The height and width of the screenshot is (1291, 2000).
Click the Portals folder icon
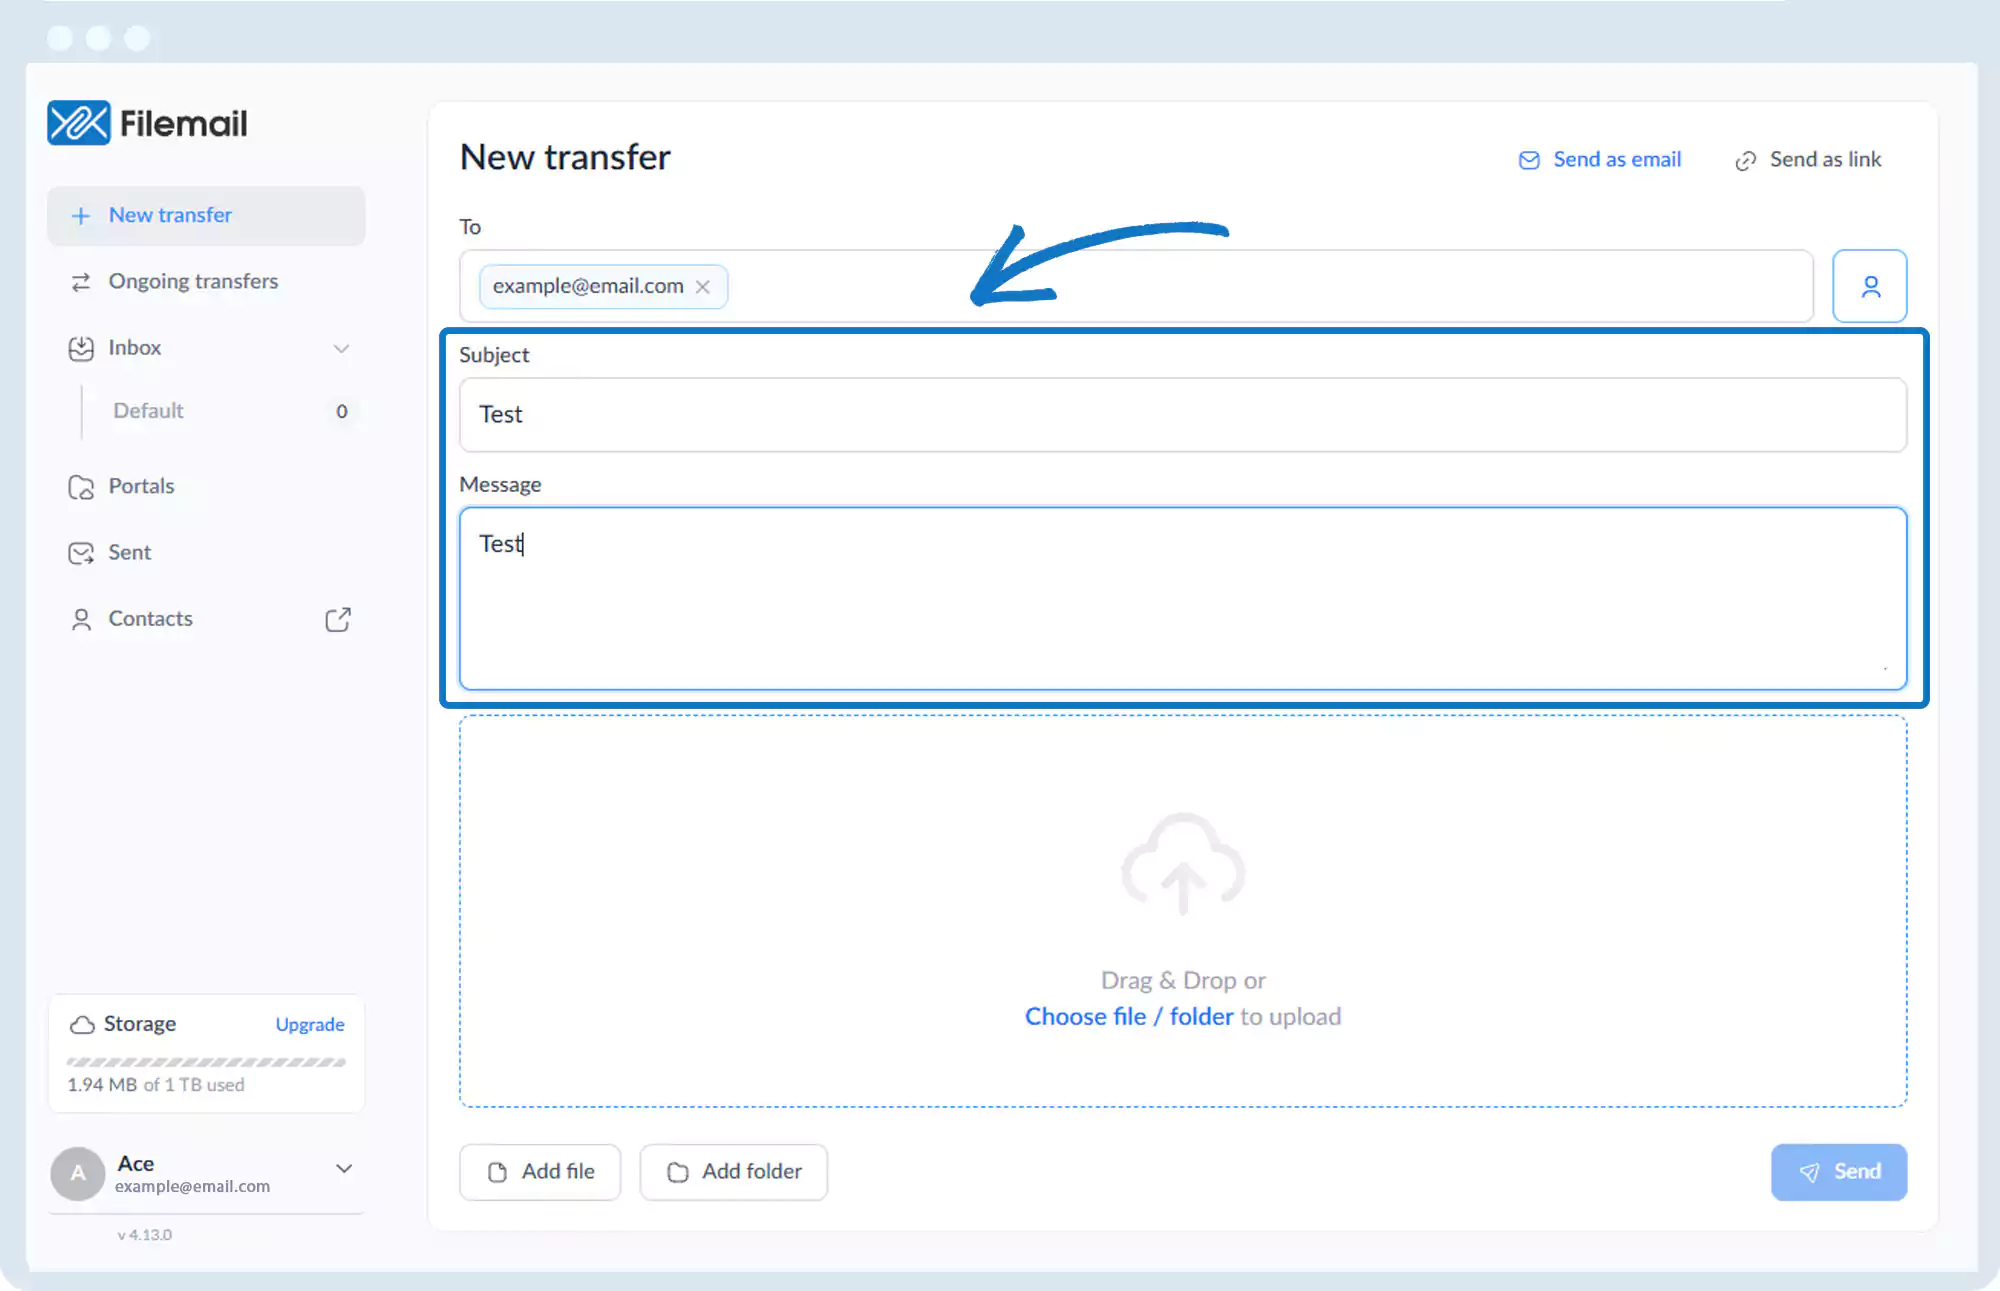tap(81, 487)
